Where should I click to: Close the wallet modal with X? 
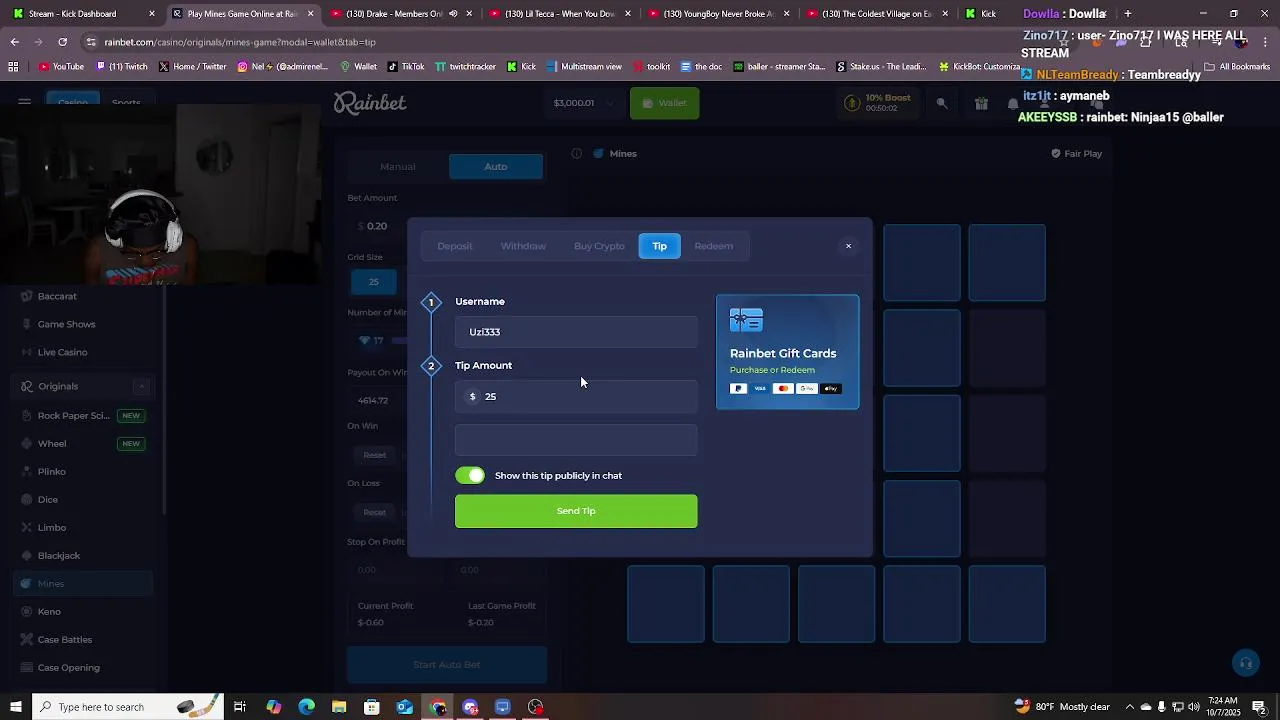(x=848, y=246)
